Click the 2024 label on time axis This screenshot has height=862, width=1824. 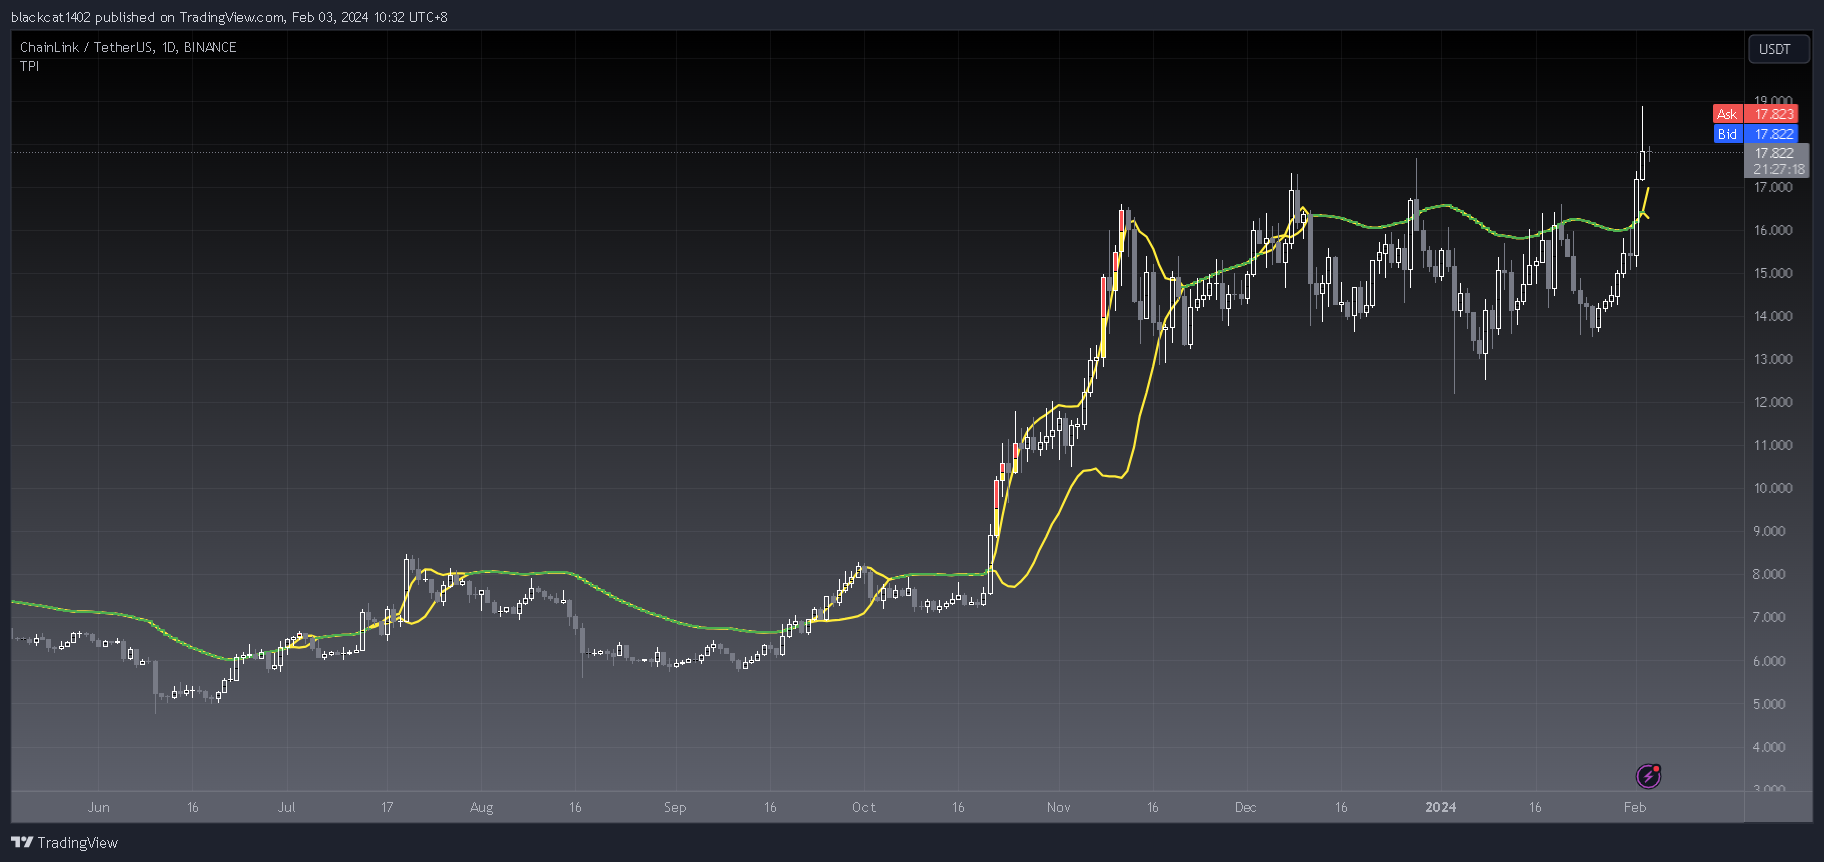[1441, 807]
